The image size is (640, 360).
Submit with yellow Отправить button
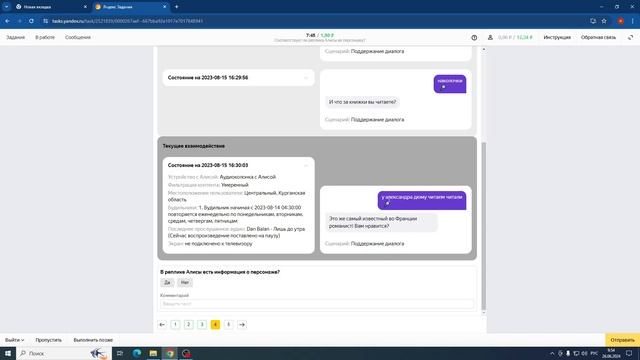point(622,340)
